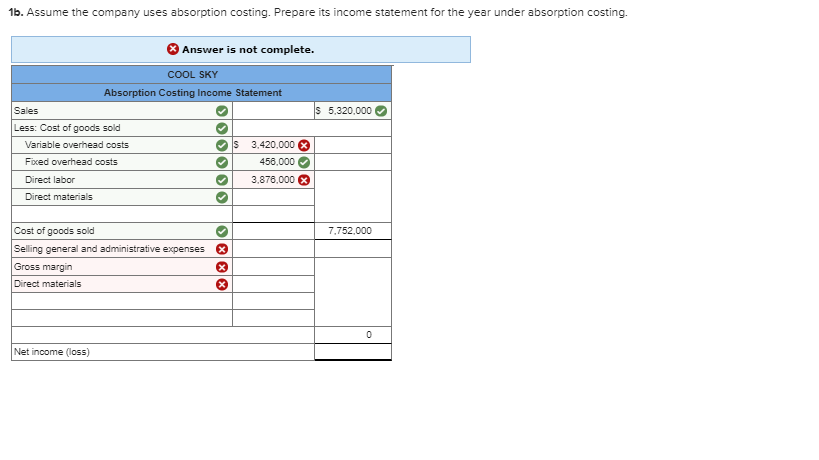This screenshot has width=819, height=460.
Task: Click the red X on the Direct materials row below Gross margin
Action: pos(222,284)
